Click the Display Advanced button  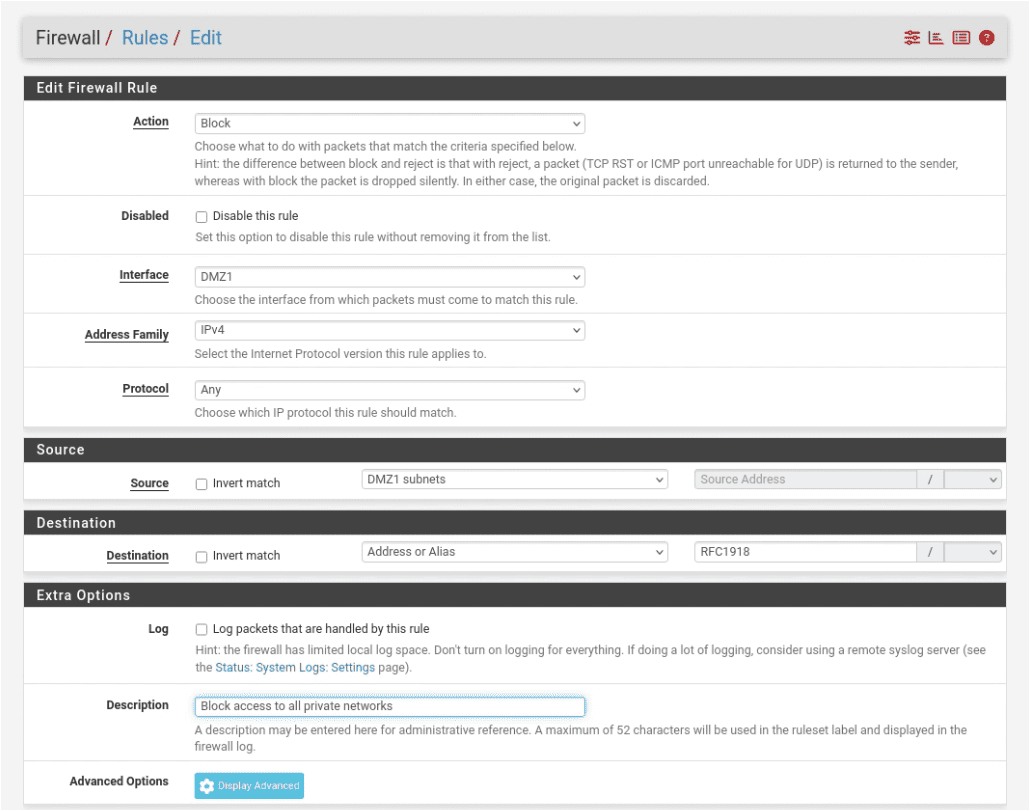[249, 786]
